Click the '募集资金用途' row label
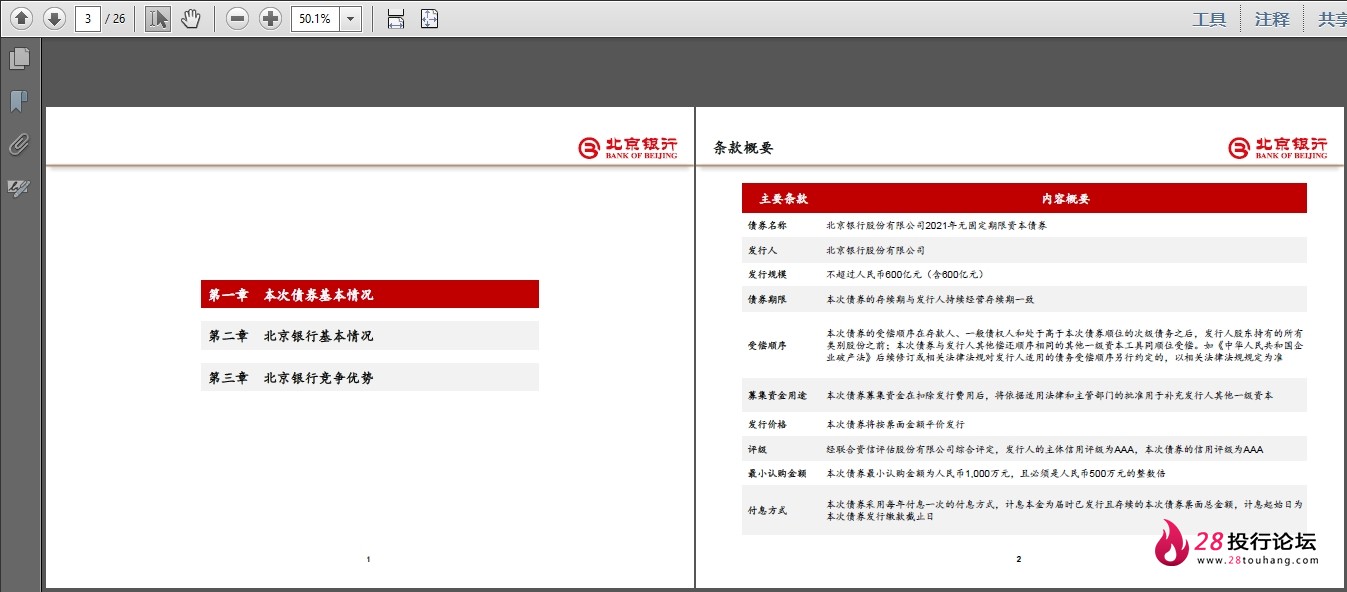Image resolution: width=1347 pixels, height=592 pixels. tap(777, 395)
